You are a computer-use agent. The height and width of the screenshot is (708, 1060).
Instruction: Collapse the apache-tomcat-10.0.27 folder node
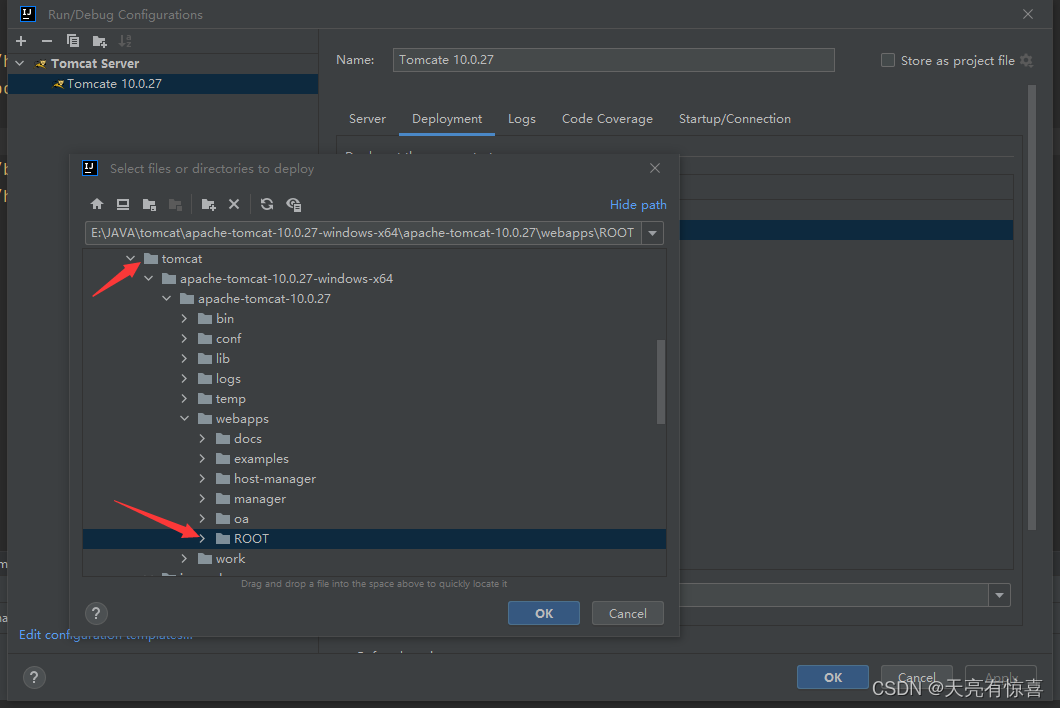click(x=166, y=298)
